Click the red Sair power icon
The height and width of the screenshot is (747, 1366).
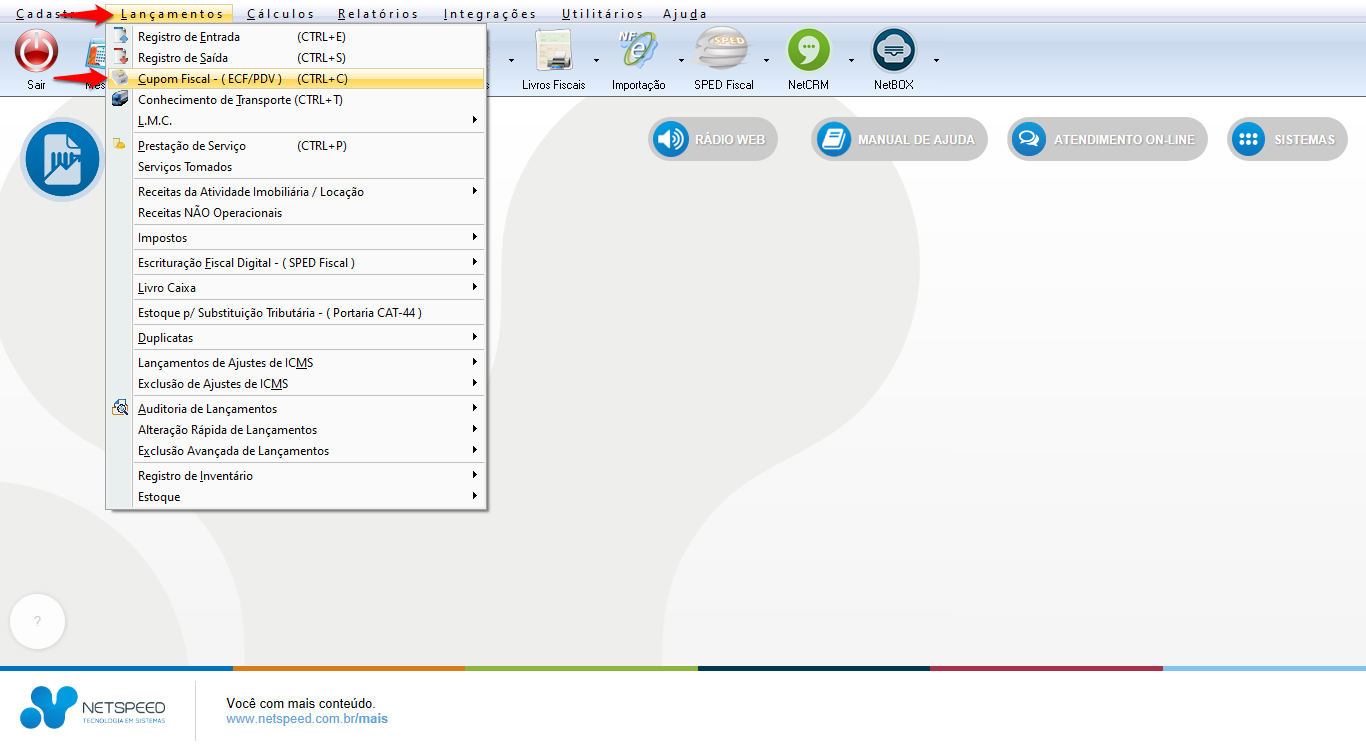36,51
